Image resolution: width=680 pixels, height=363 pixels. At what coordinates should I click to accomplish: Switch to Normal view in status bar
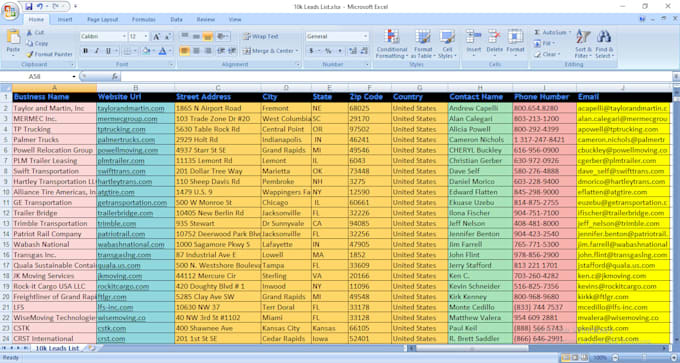pyautogui.click(x=566, y=358)
